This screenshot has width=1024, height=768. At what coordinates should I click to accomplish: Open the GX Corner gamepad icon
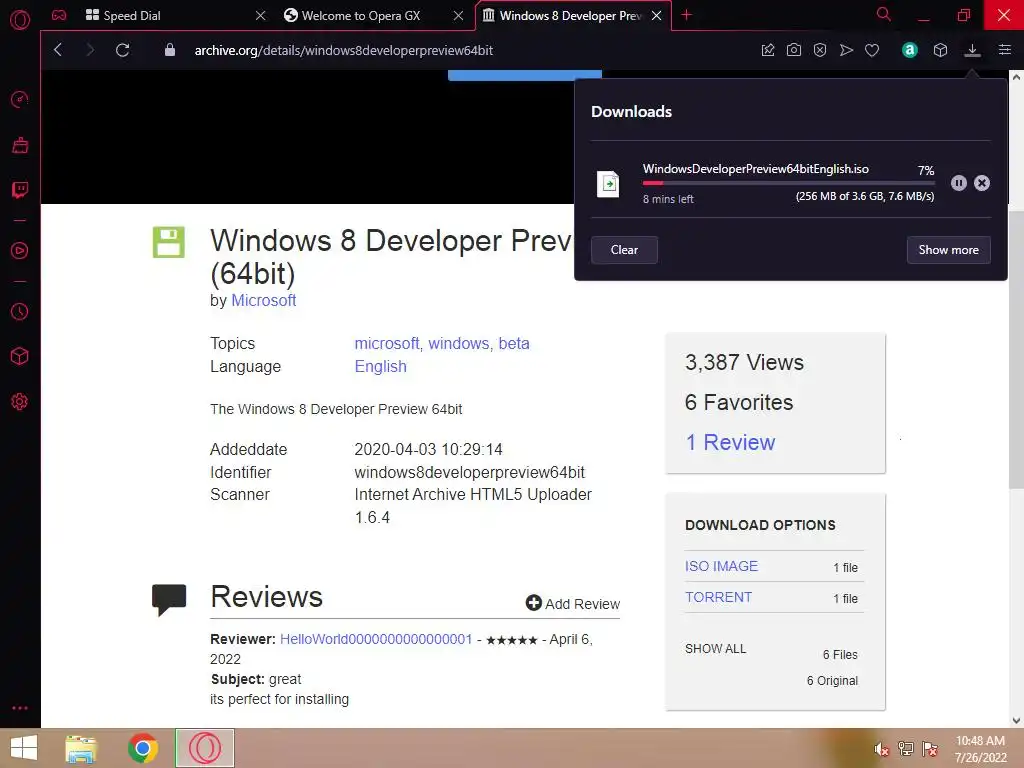pos(59,15)
